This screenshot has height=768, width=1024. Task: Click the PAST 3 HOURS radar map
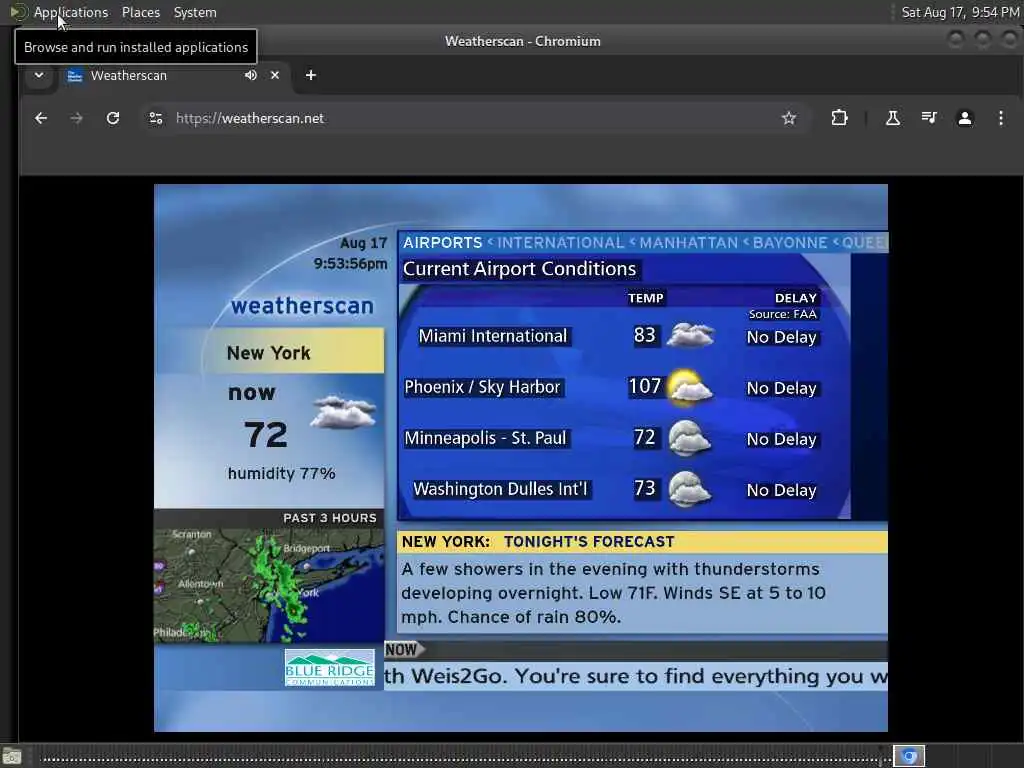[x=269, y=585]
